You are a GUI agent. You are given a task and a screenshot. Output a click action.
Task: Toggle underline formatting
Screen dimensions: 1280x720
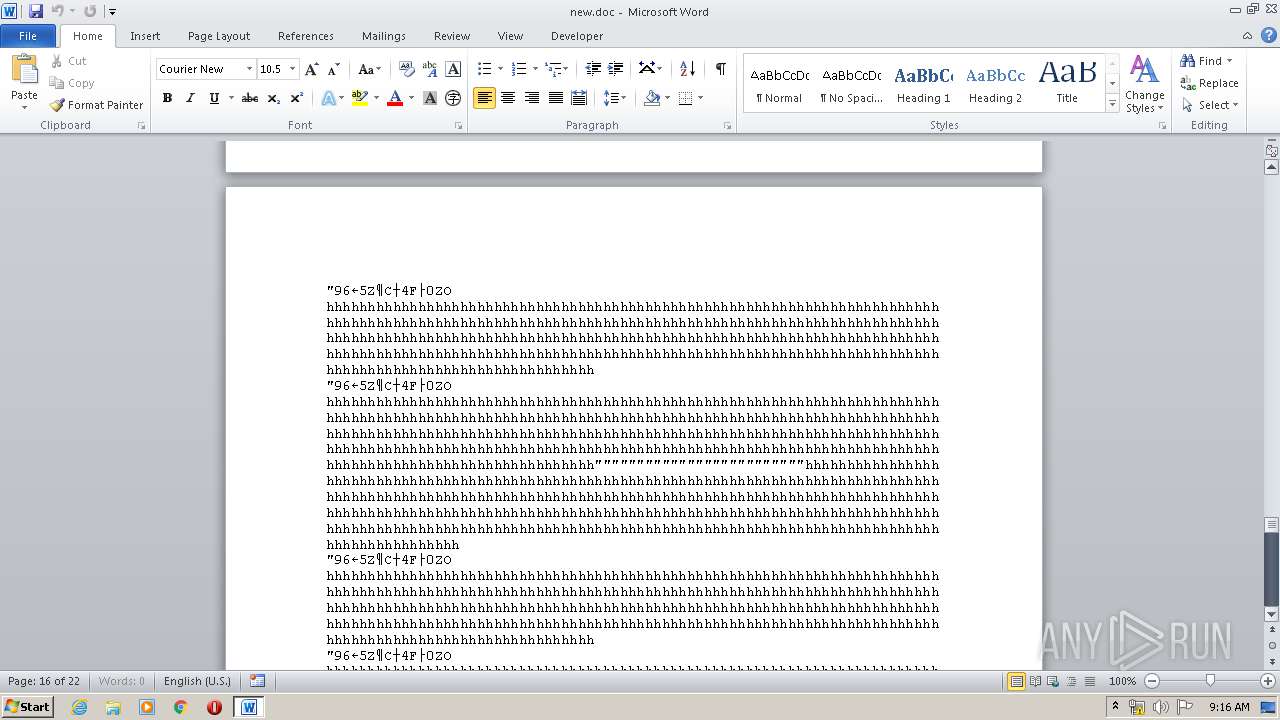pos(213,98)
